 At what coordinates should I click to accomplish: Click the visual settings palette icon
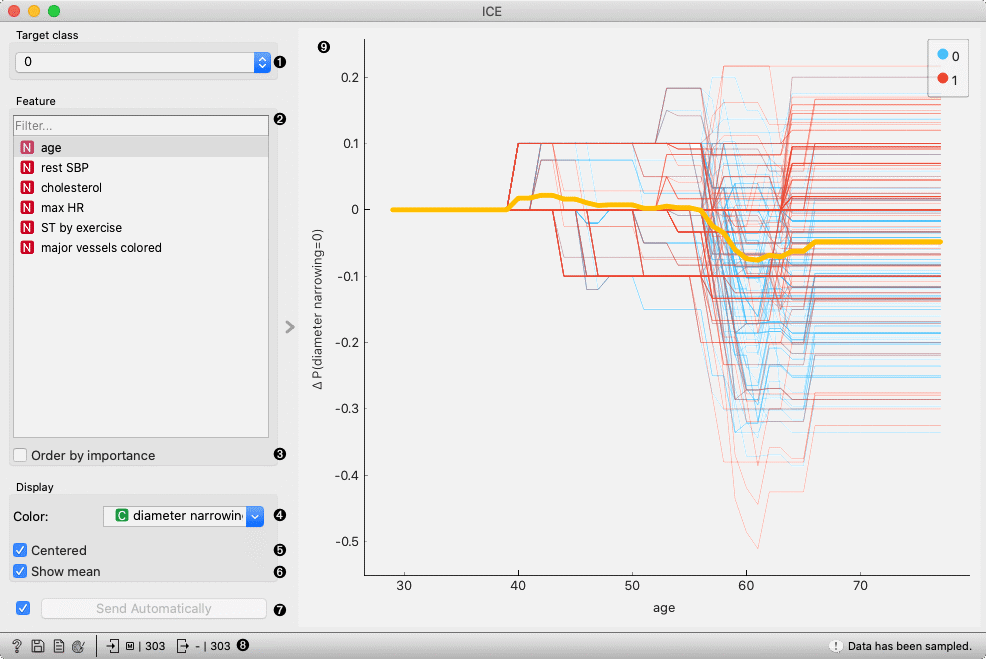[x=78, y=646]
